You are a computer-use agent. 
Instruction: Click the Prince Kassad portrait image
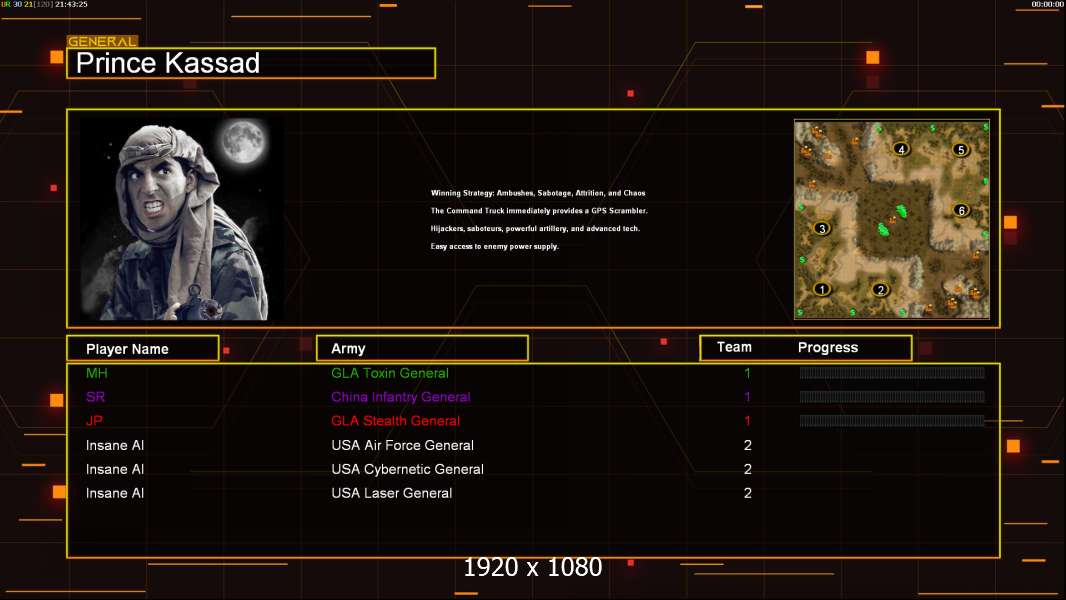(182, 219)
